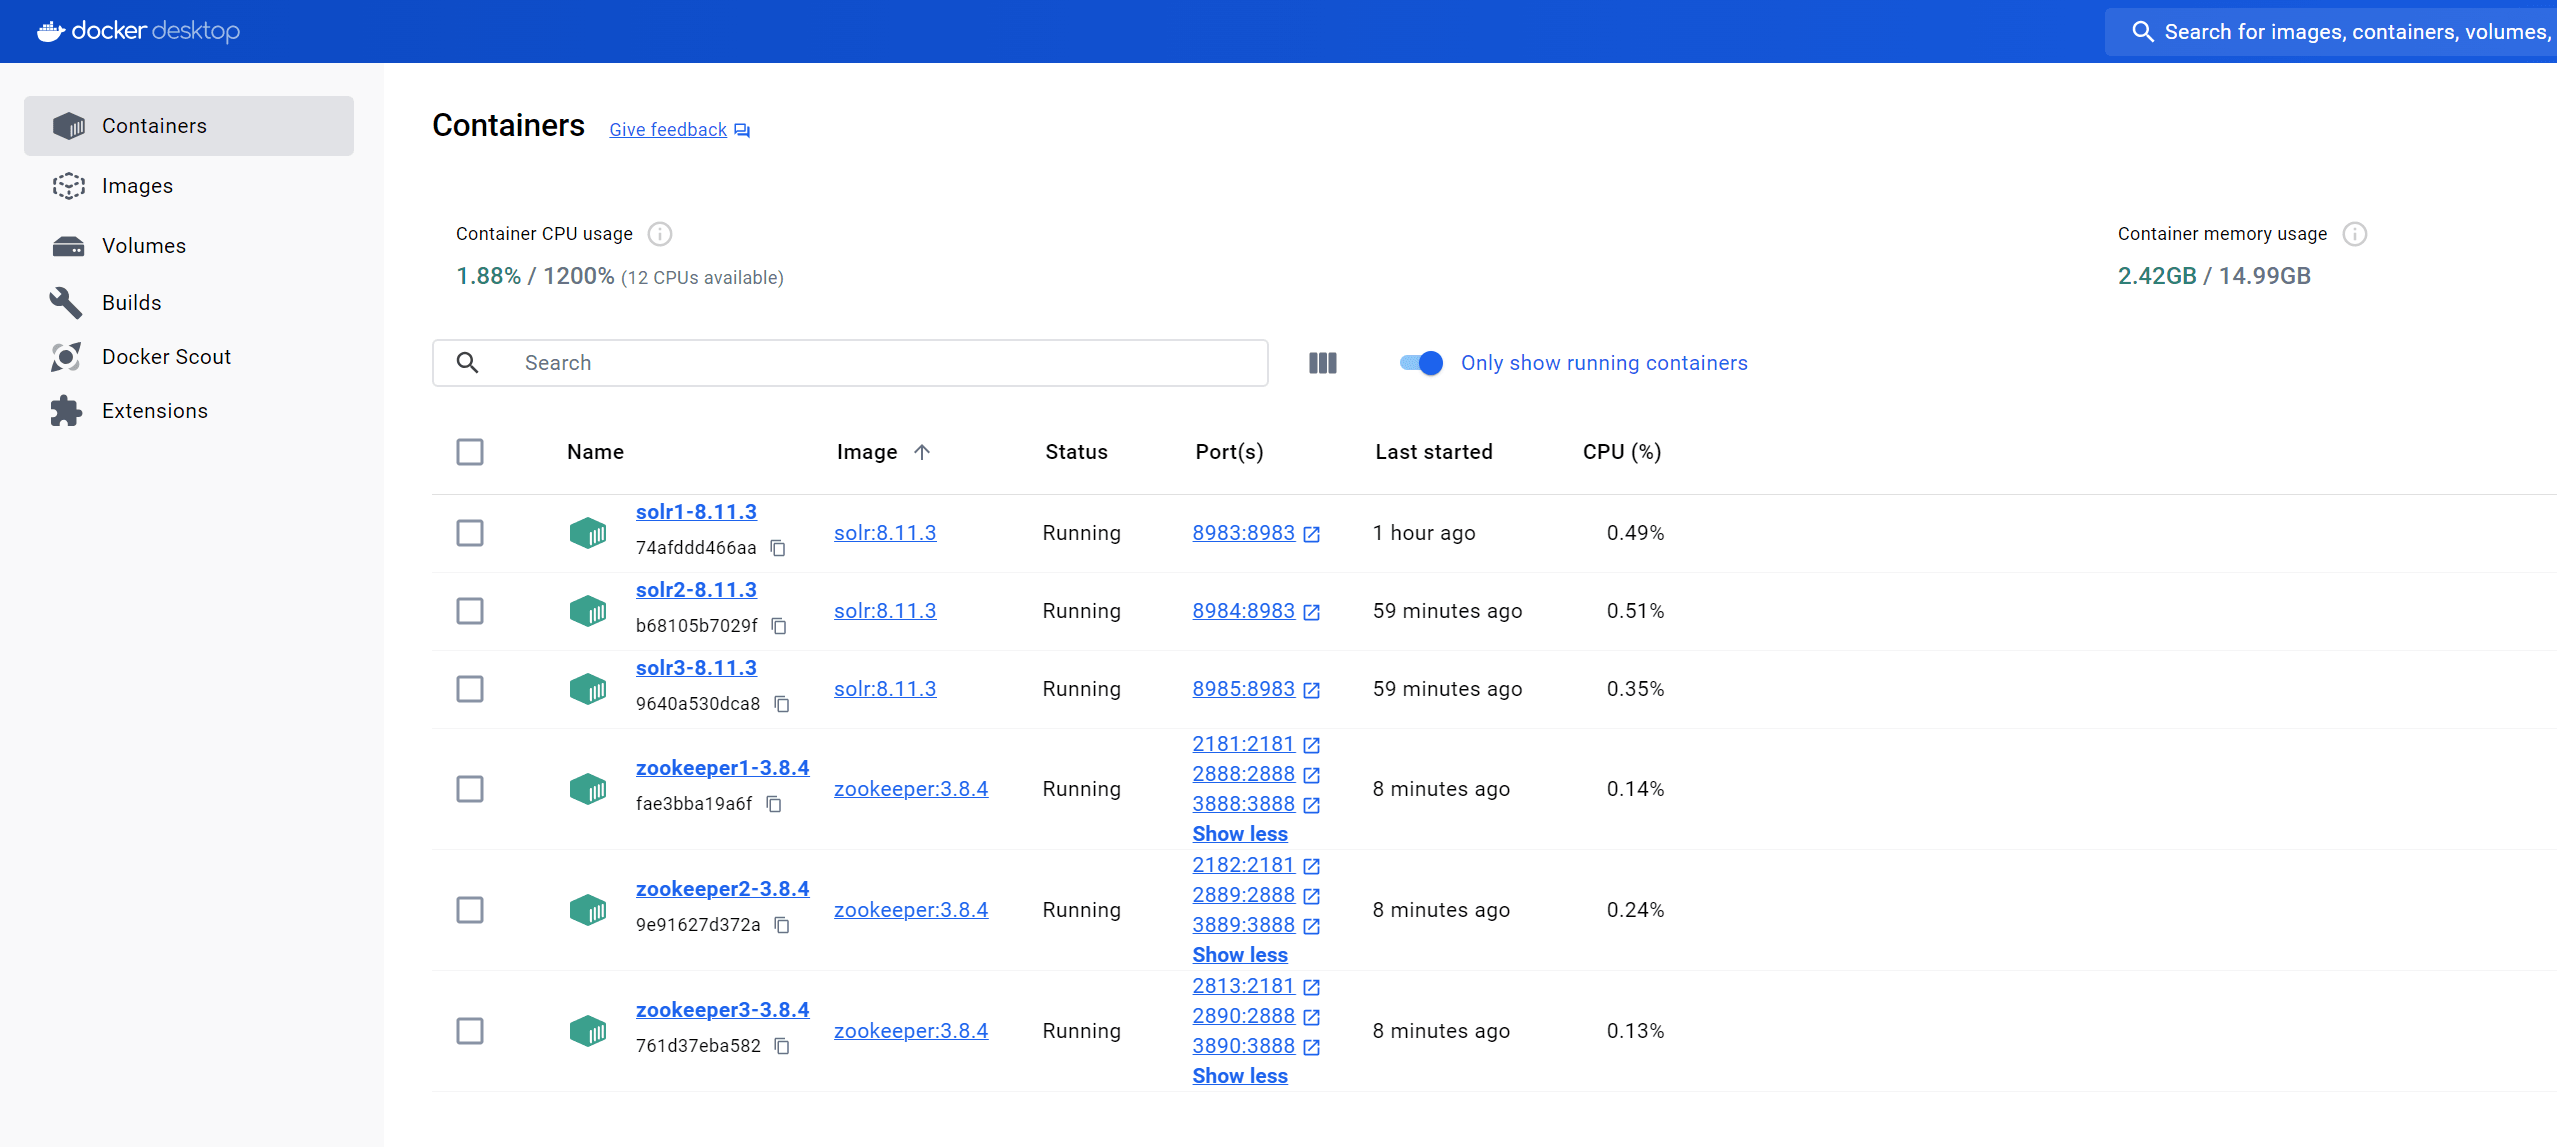Copy container ID 74afddd466aa

(x=778, y=548)
